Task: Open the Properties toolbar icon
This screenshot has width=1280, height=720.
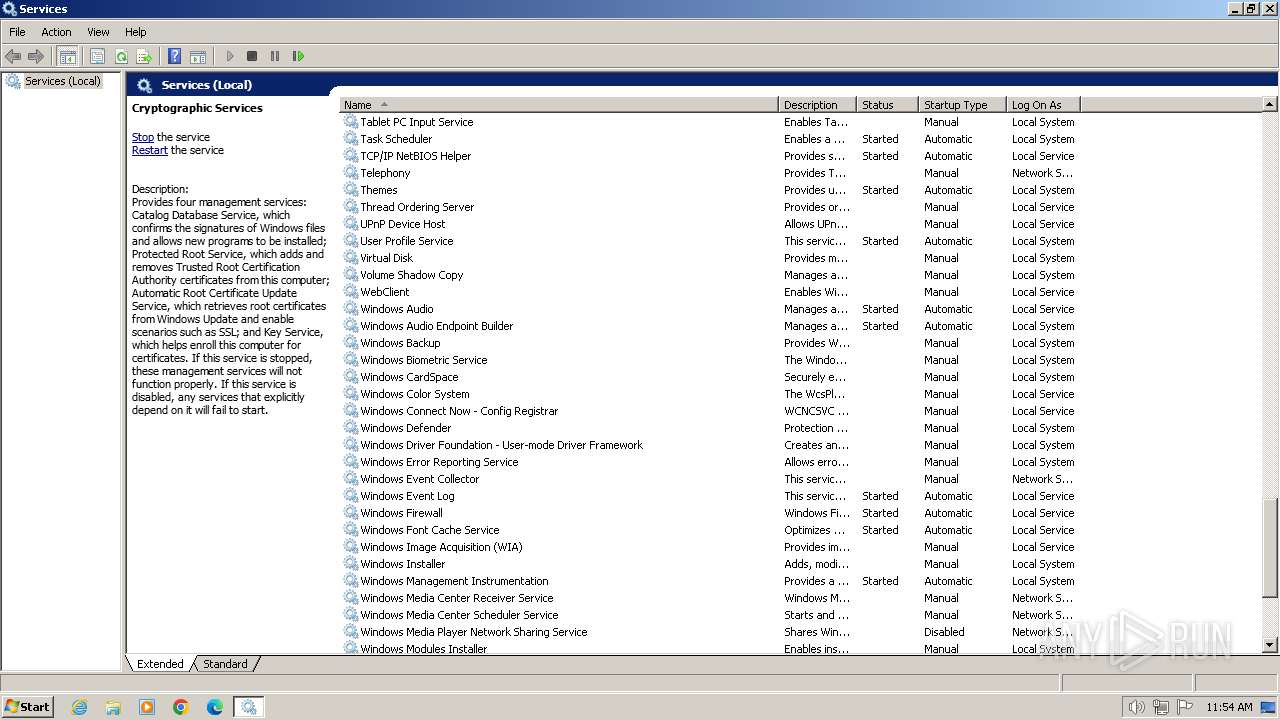Action: click(97, 56)
